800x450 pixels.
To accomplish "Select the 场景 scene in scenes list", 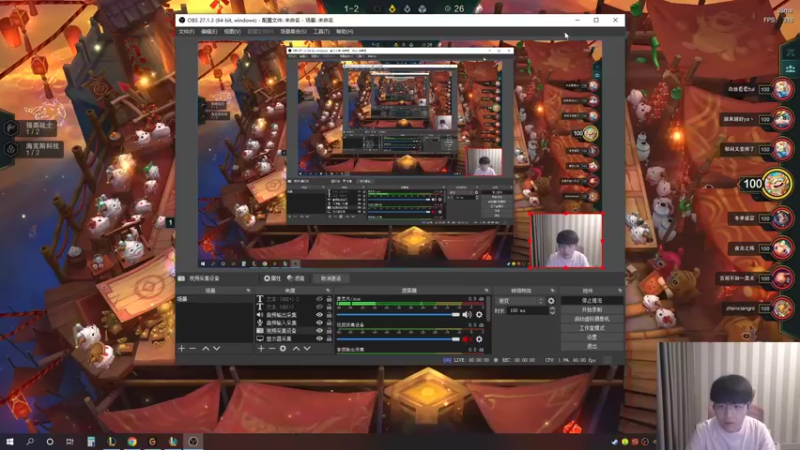I will click(214, 299).
